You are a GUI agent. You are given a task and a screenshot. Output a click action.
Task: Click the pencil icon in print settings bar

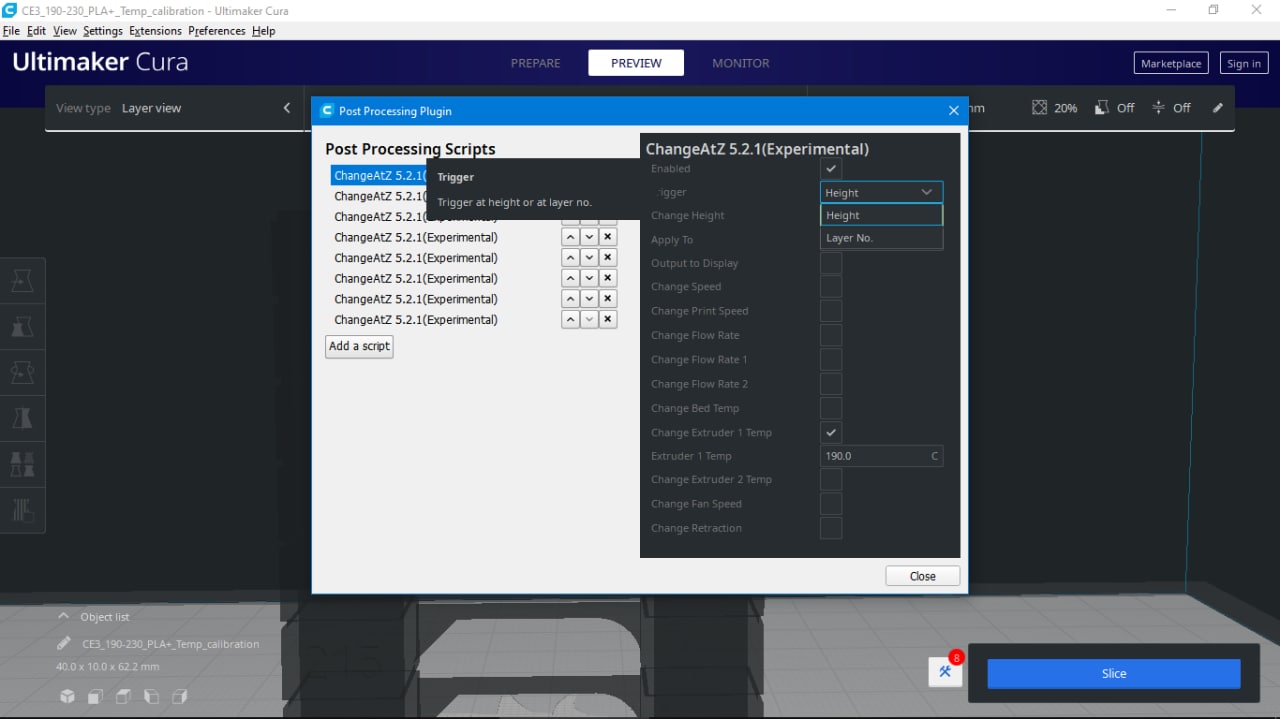[1217, 107]
